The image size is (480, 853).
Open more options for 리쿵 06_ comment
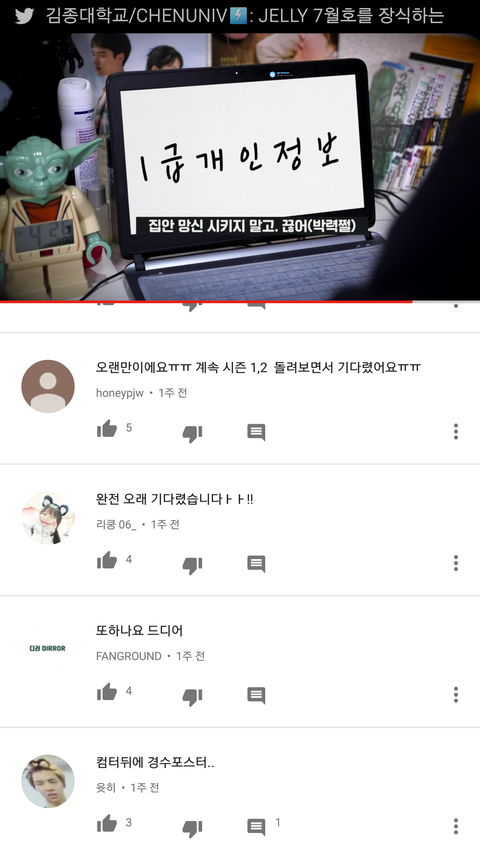pyautogui.click(x=456, y=563)
